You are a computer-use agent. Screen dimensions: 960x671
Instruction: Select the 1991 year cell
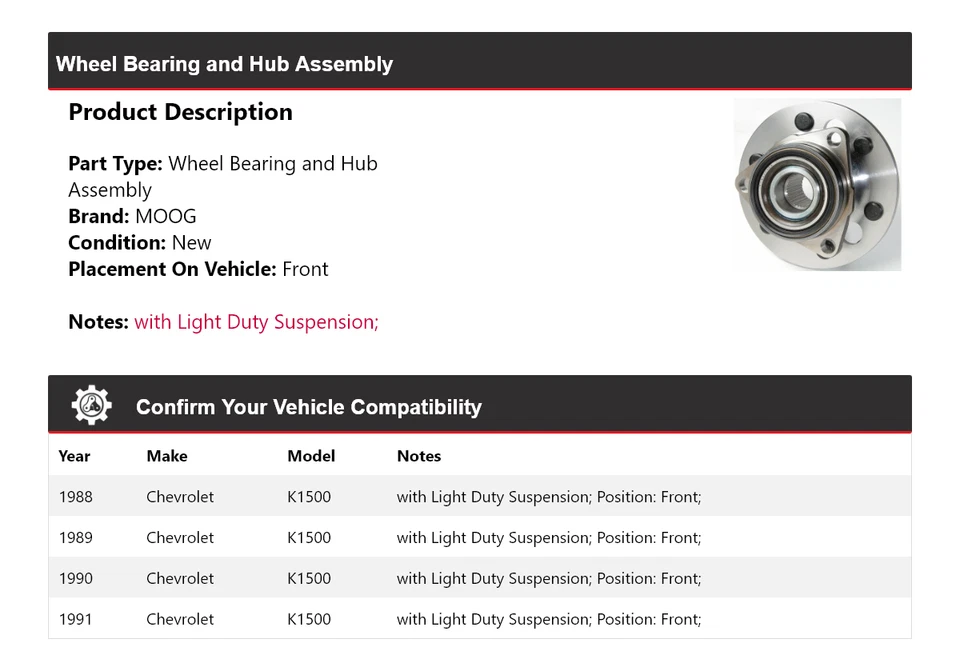coord(75,619)
